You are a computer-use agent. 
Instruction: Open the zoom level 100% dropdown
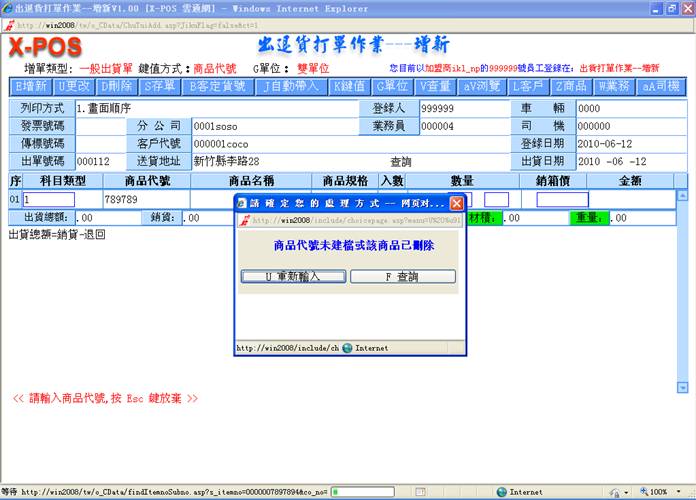[661, 492]
